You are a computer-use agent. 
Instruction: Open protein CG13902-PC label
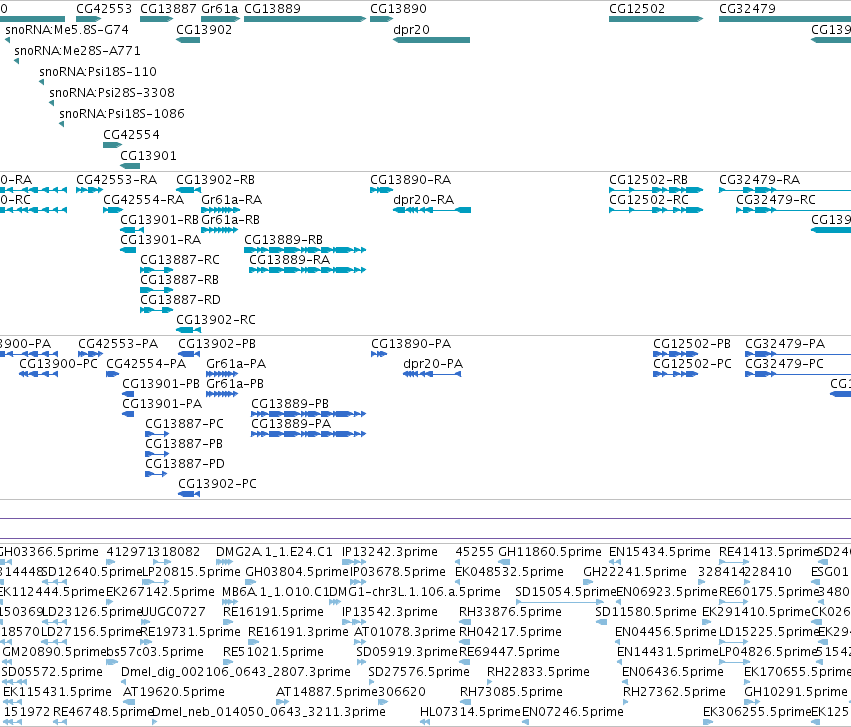point(218,483)
